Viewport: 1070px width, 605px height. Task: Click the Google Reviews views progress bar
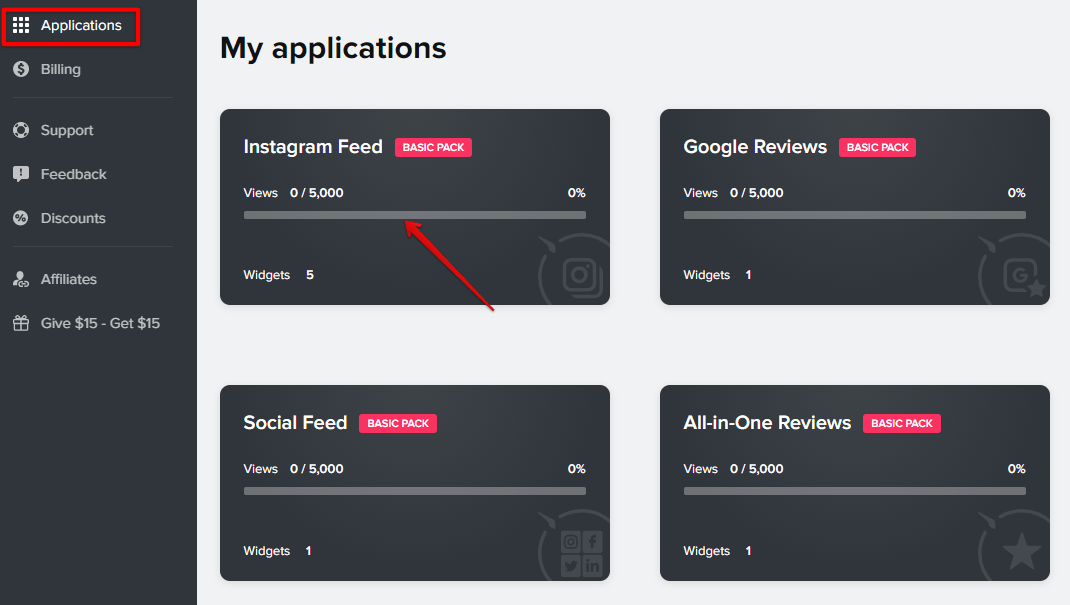click(854, 215)
